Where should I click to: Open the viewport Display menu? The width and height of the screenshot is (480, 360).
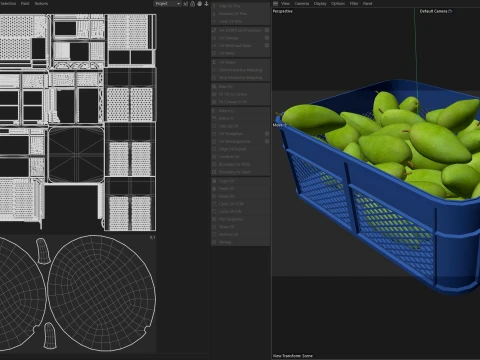pyautogui.click(x=320, y=3)
